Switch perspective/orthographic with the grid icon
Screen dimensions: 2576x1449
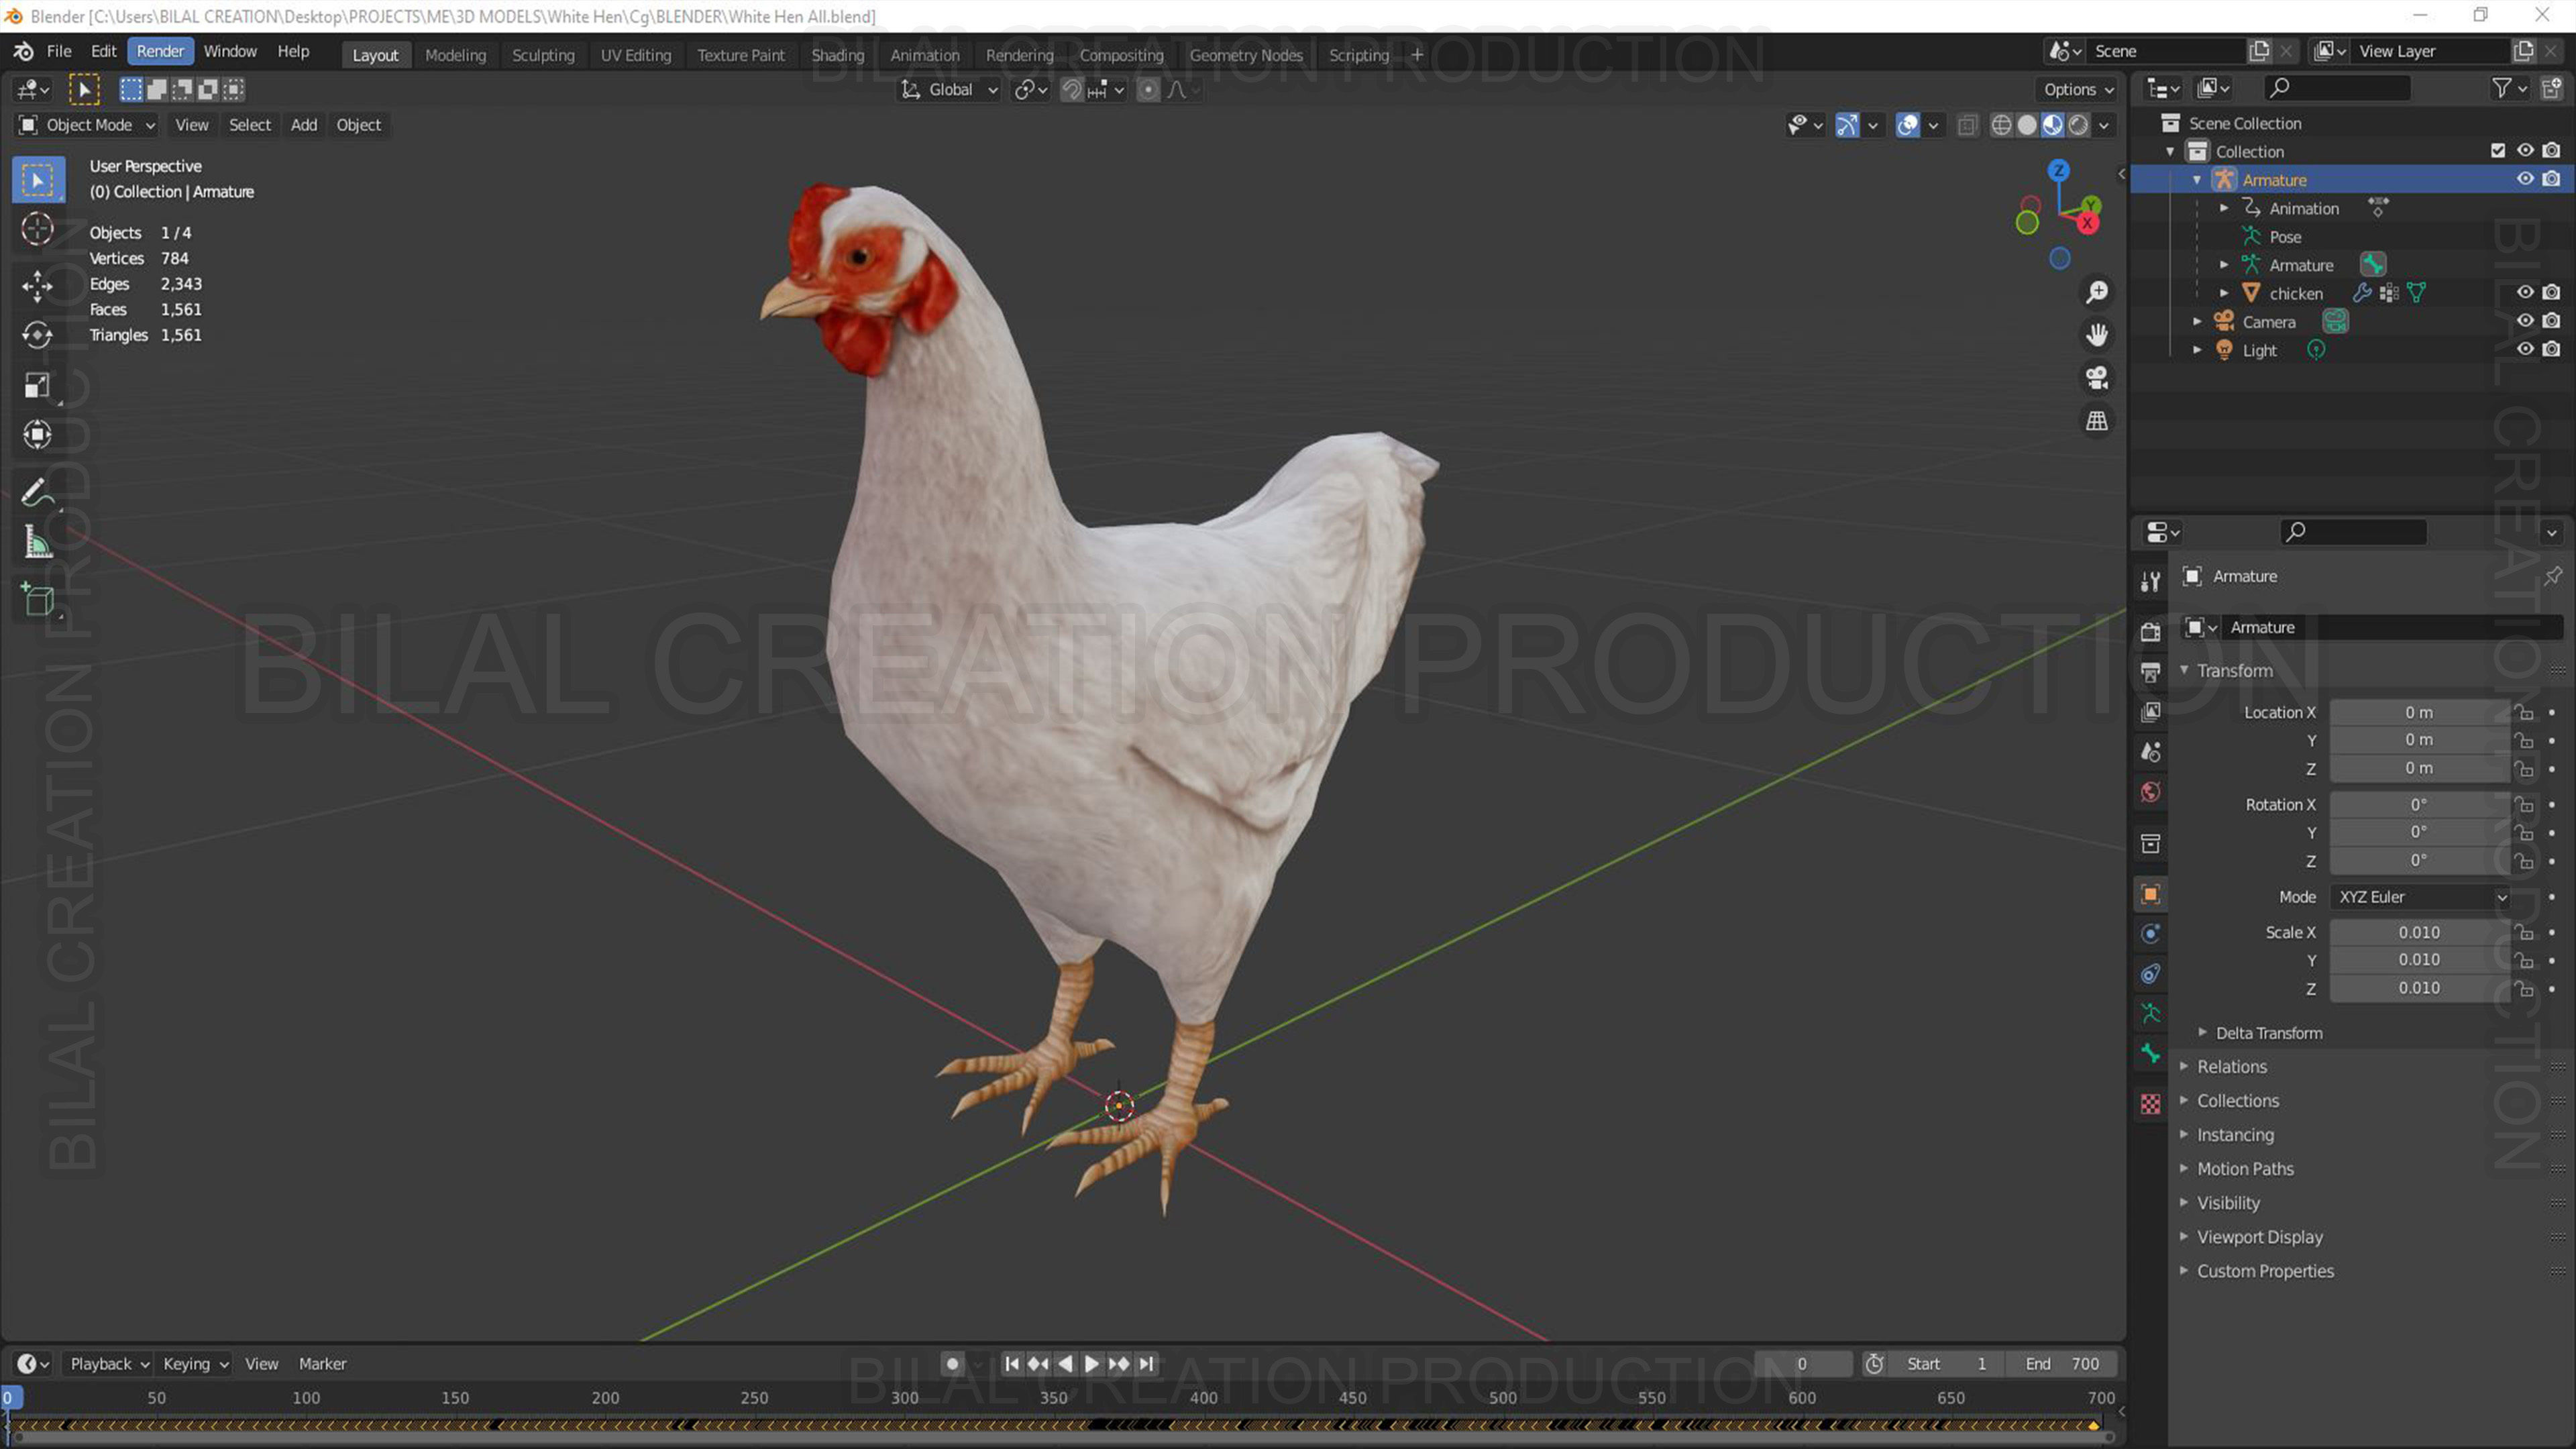point(2096,421)
